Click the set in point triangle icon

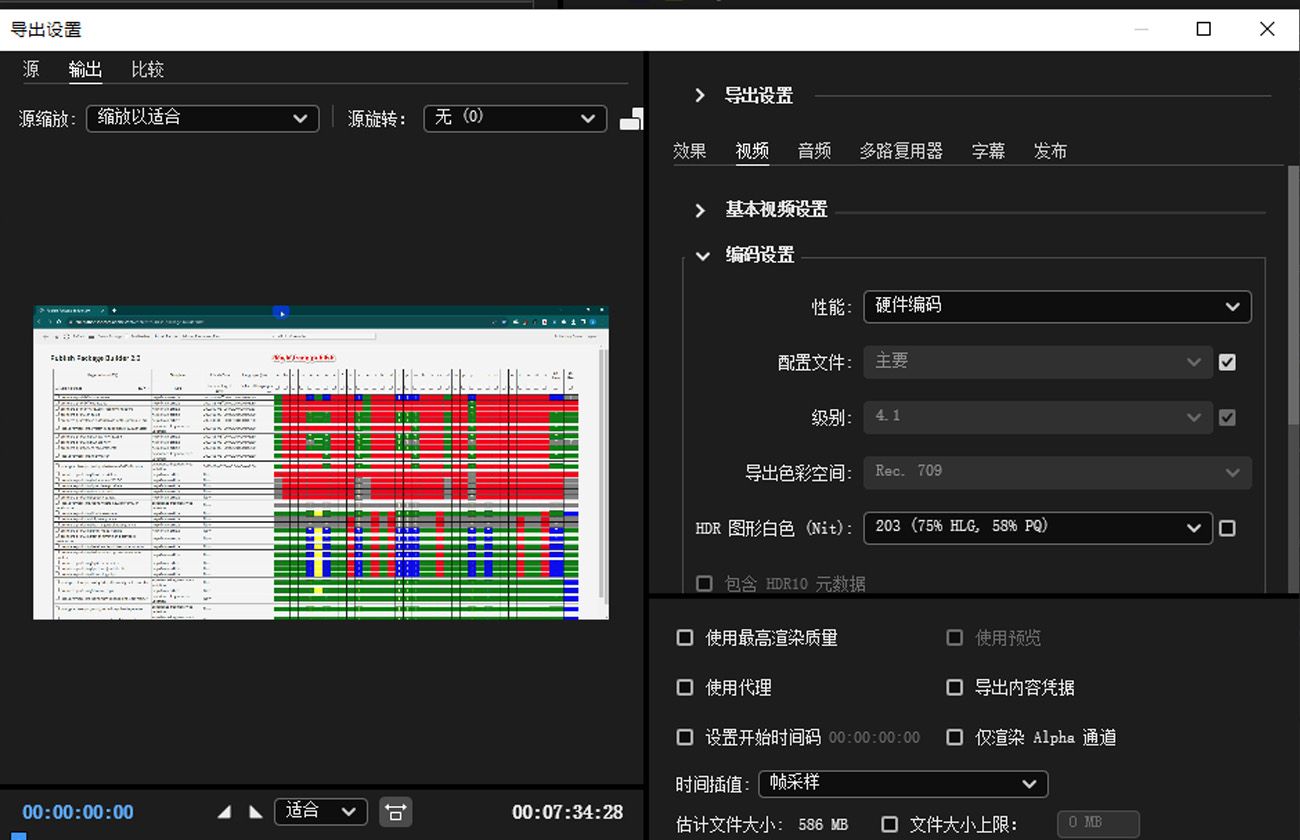(225, 812)
